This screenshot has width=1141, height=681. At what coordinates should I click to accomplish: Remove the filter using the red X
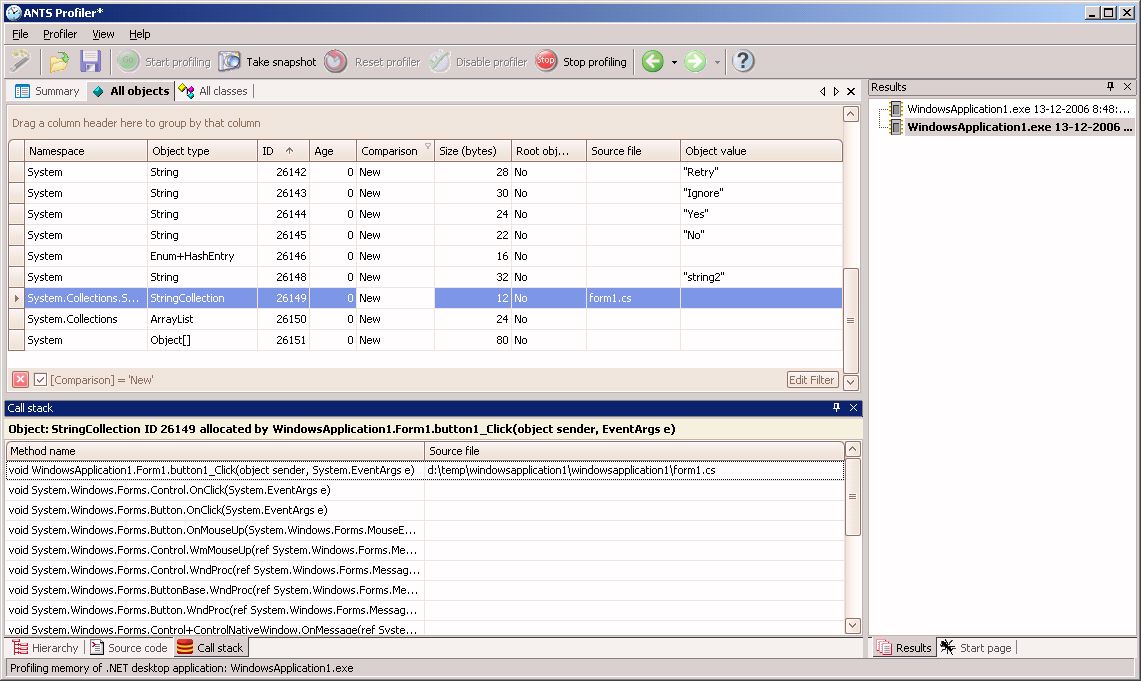20,380
